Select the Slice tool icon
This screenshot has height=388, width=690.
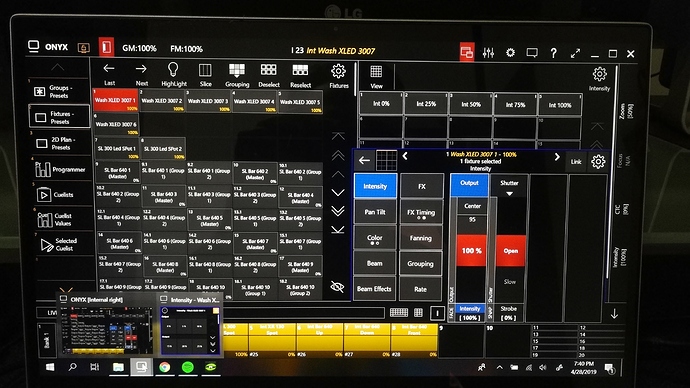tap(205, 70)
